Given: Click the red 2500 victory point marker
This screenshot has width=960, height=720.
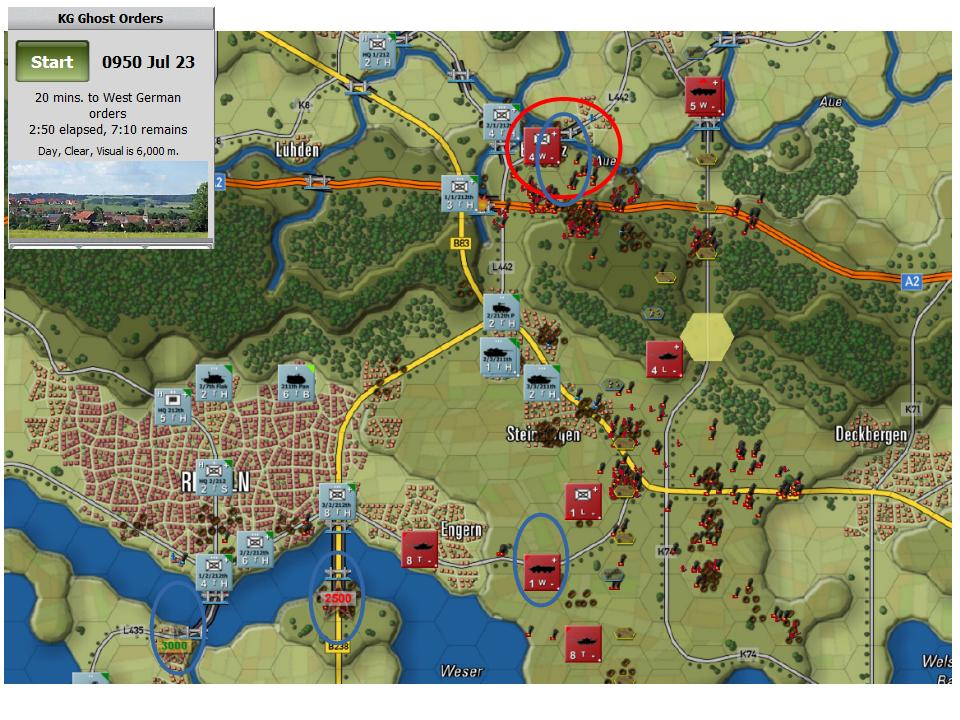Looking at the screenshot, I should click(x=338, y=598).
